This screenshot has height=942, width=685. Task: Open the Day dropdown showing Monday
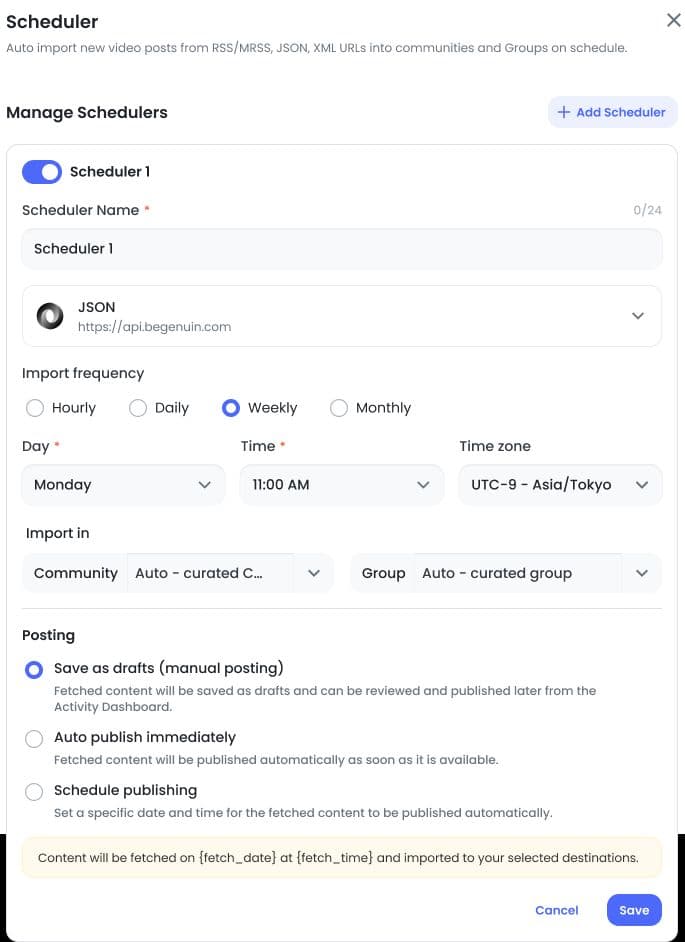click(x=123, y=485)
